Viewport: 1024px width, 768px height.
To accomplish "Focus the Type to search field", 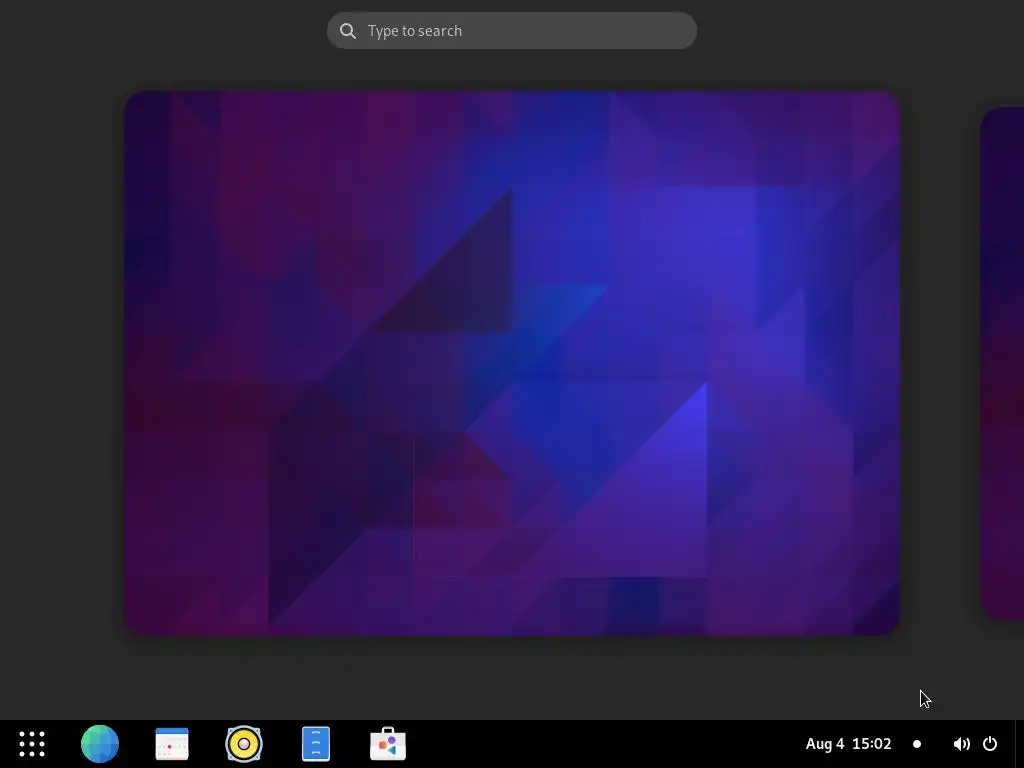I will coord(512,31).
